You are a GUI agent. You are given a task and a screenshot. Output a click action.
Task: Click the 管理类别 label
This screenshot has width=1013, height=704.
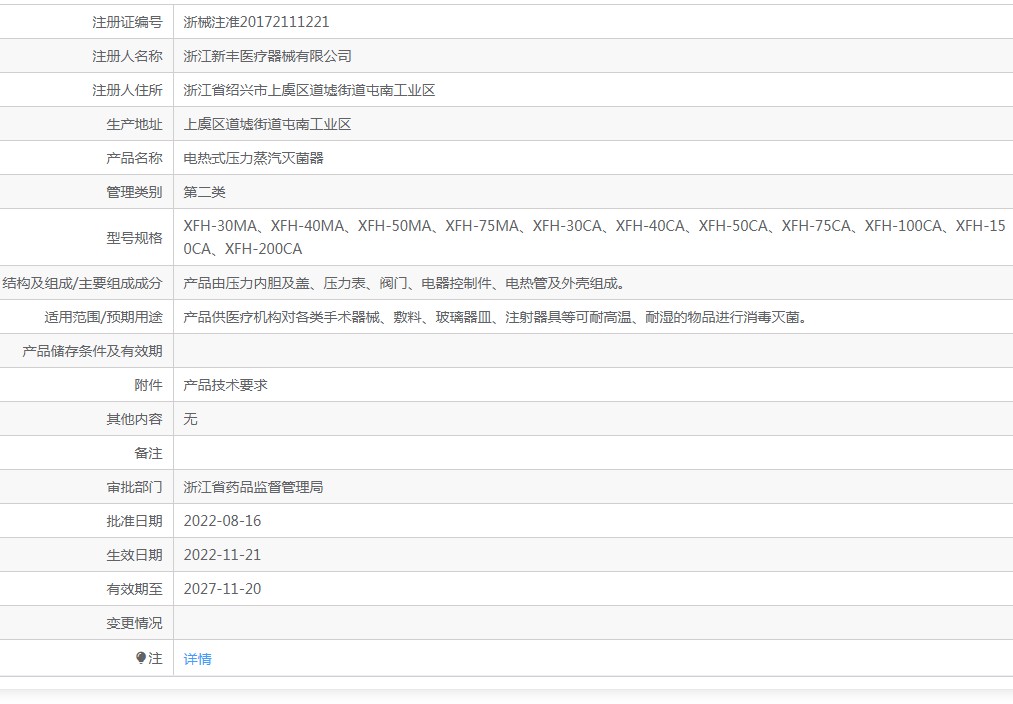click(x=134, y=192)
